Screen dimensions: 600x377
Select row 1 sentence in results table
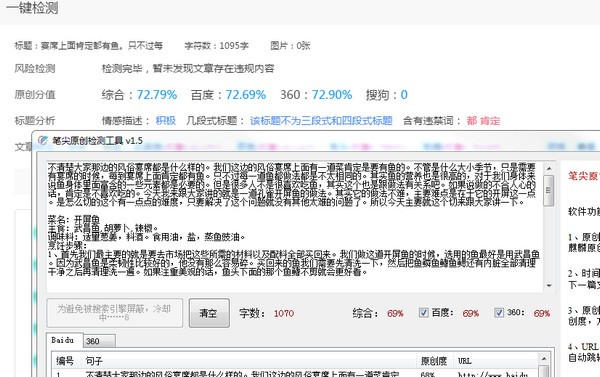click(x=242, y=374)
